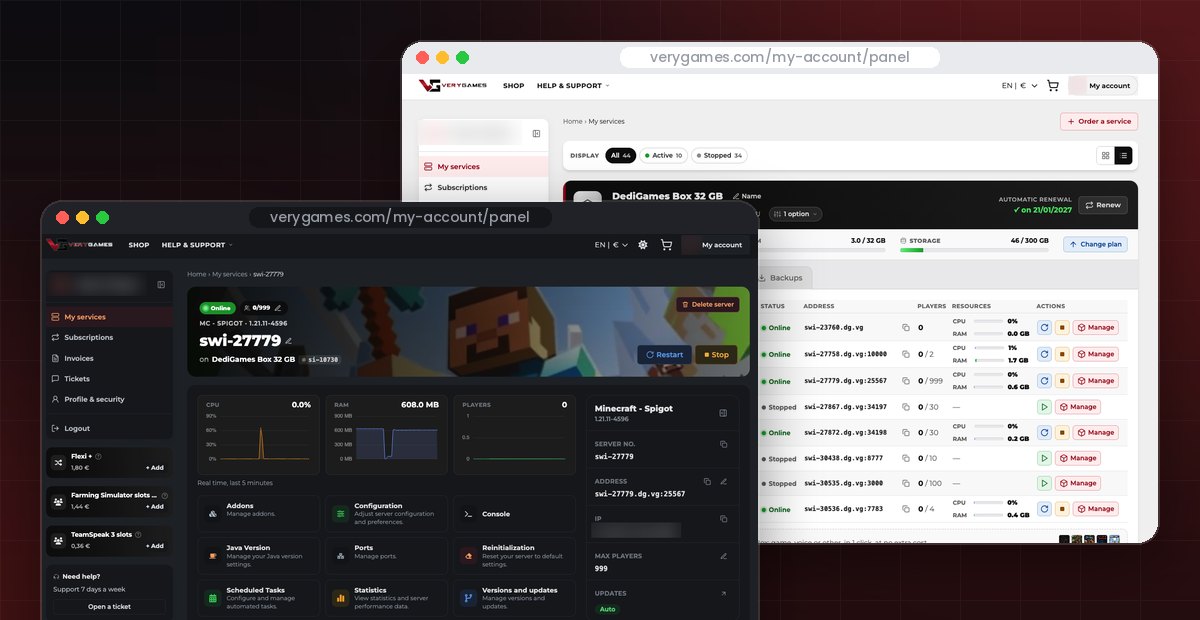Viewport: 1200px width, 620px height.
Task: Click the Delete server button
Action: (x=708, y=304)
